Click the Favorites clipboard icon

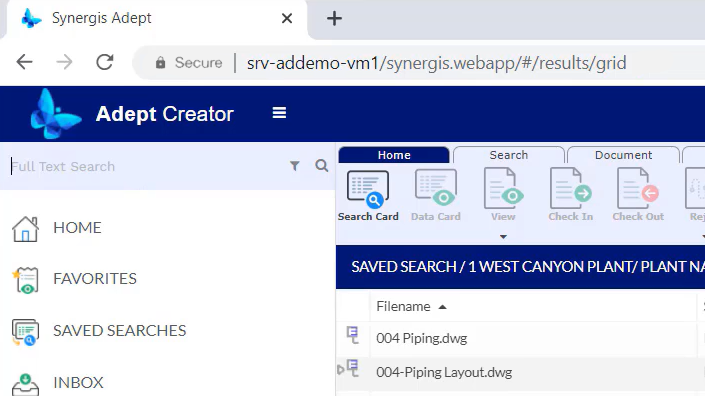26,280
